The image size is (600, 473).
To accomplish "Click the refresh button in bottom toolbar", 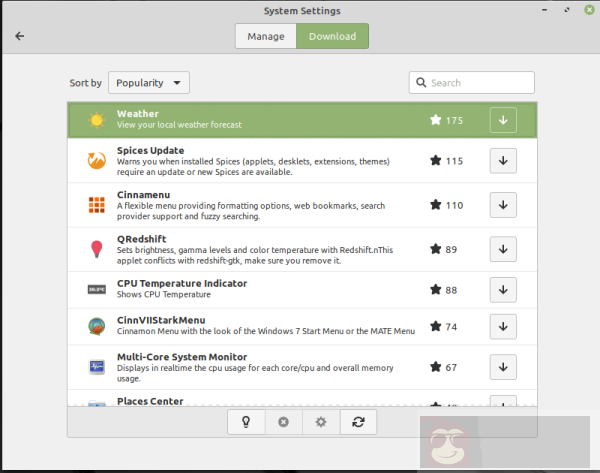I will pos(358,422).
